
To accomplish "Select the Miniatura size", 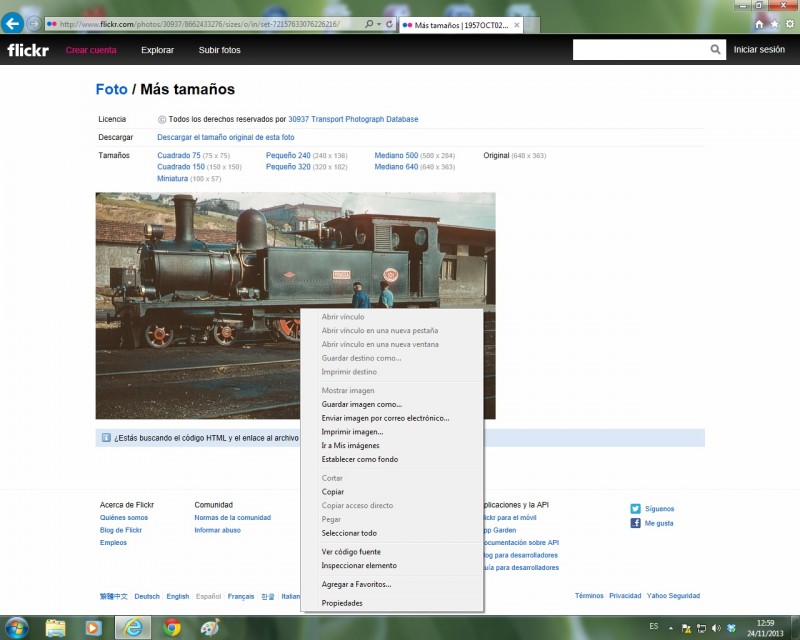I will [x=172, y=179].
